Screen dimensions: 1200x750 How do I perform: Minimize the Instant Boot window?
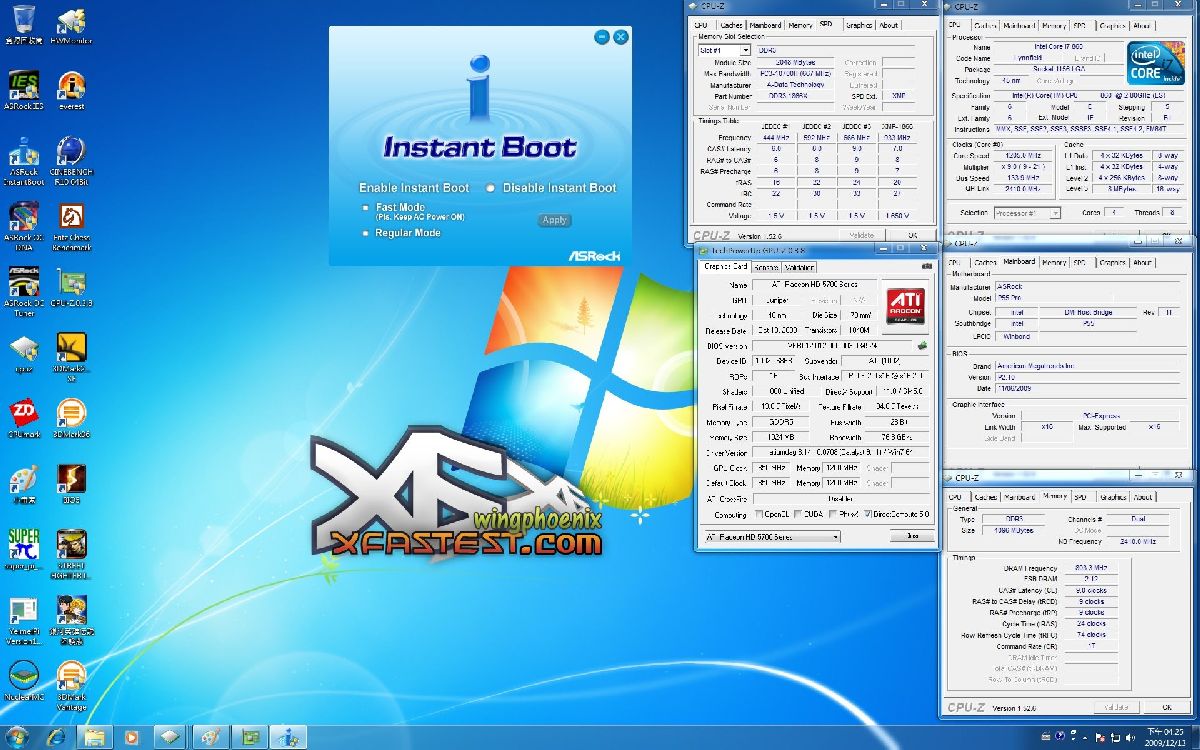coord(601,37)
